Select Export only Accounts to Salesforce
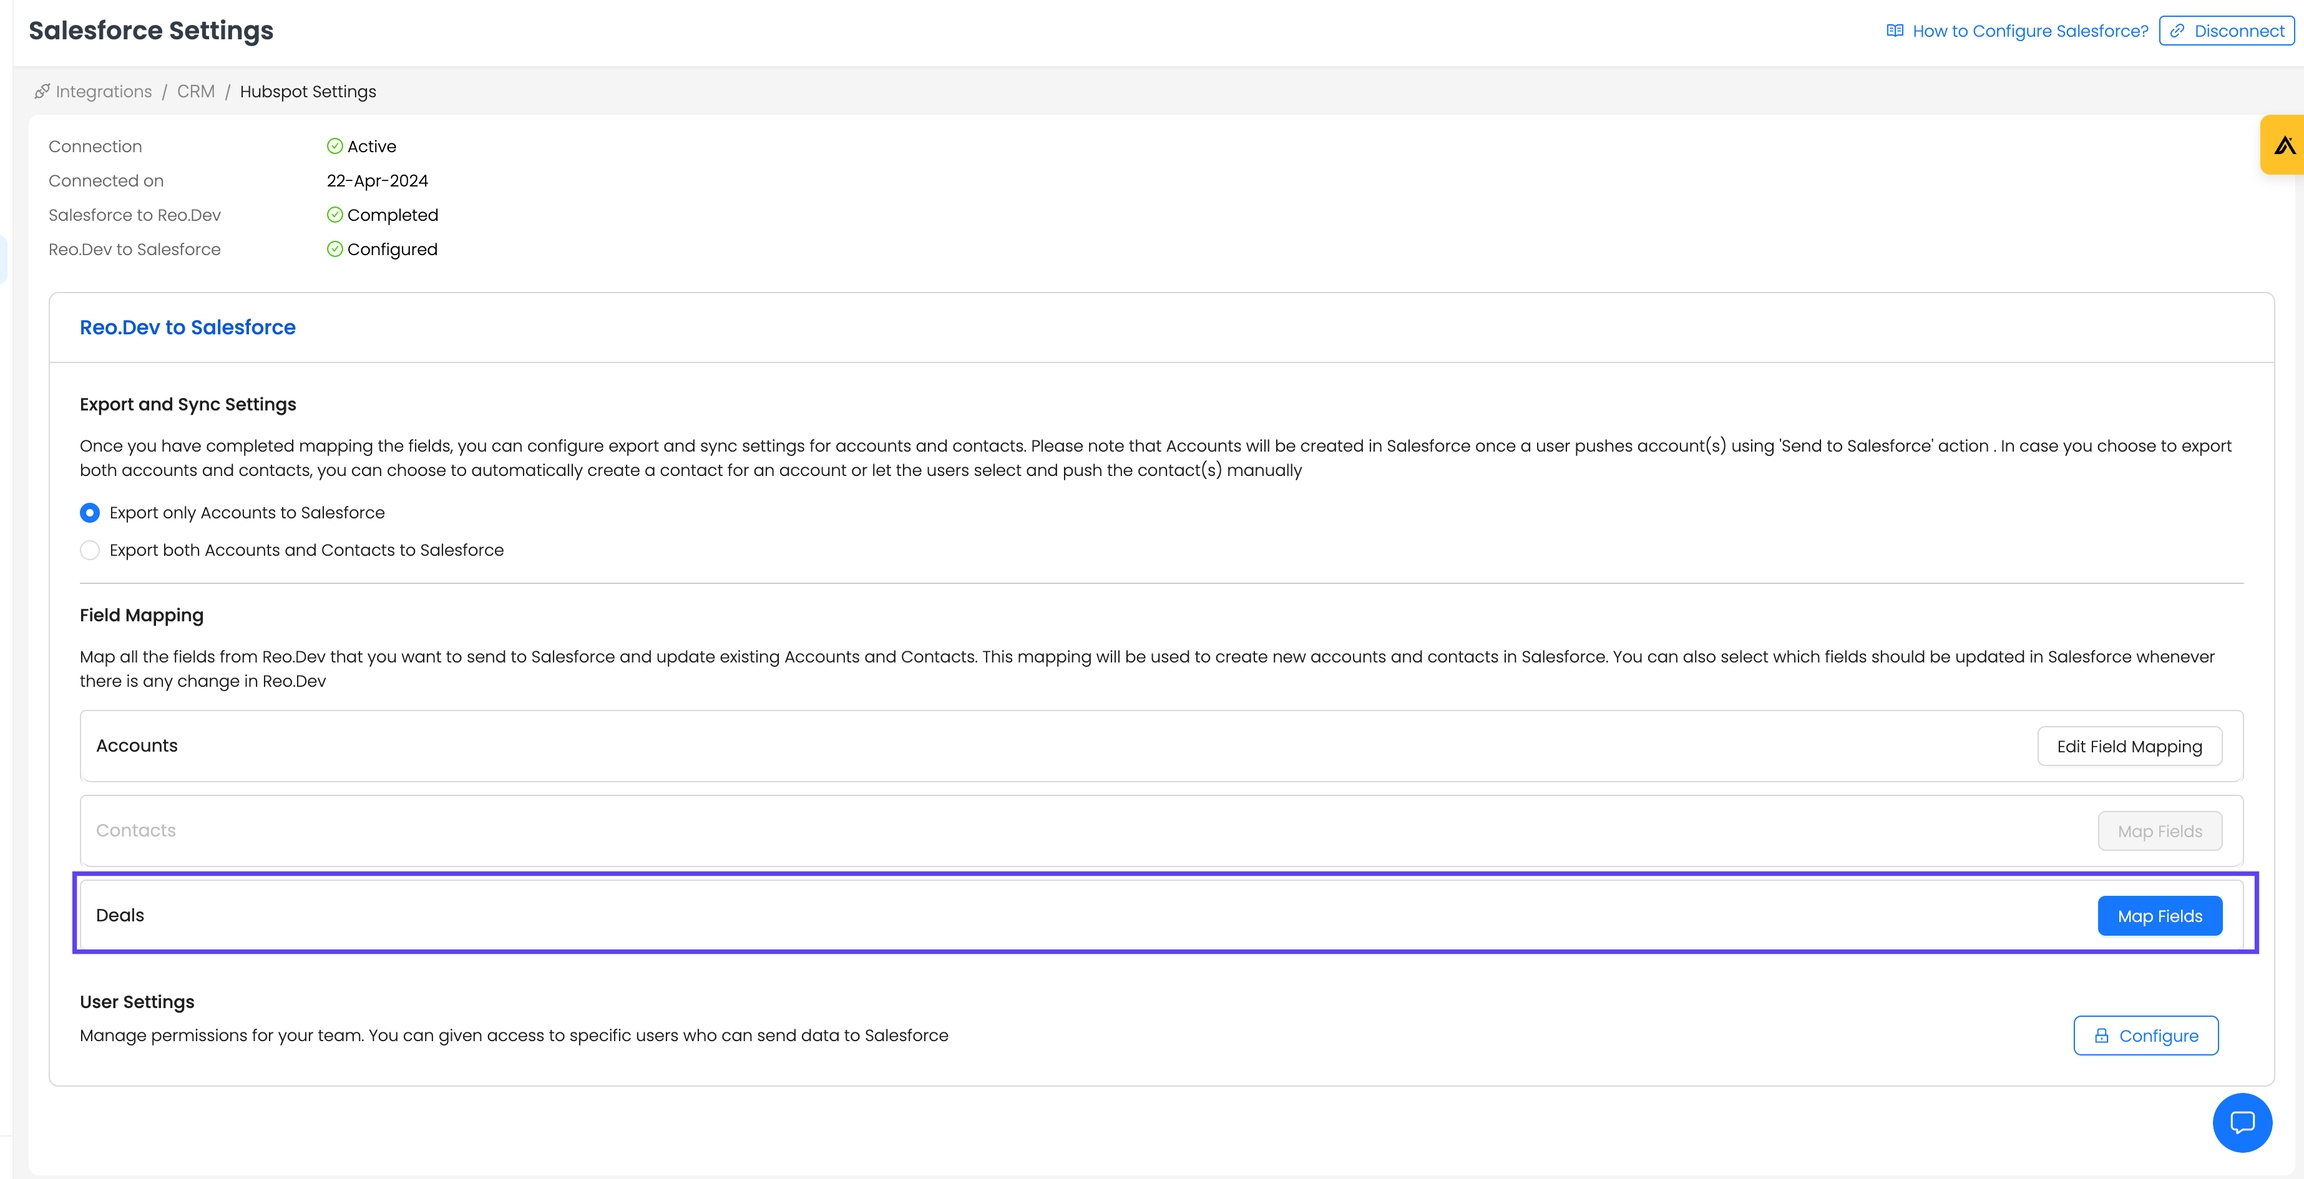The width and height of the screenshot is (2304, 1179). pos(90,513)
